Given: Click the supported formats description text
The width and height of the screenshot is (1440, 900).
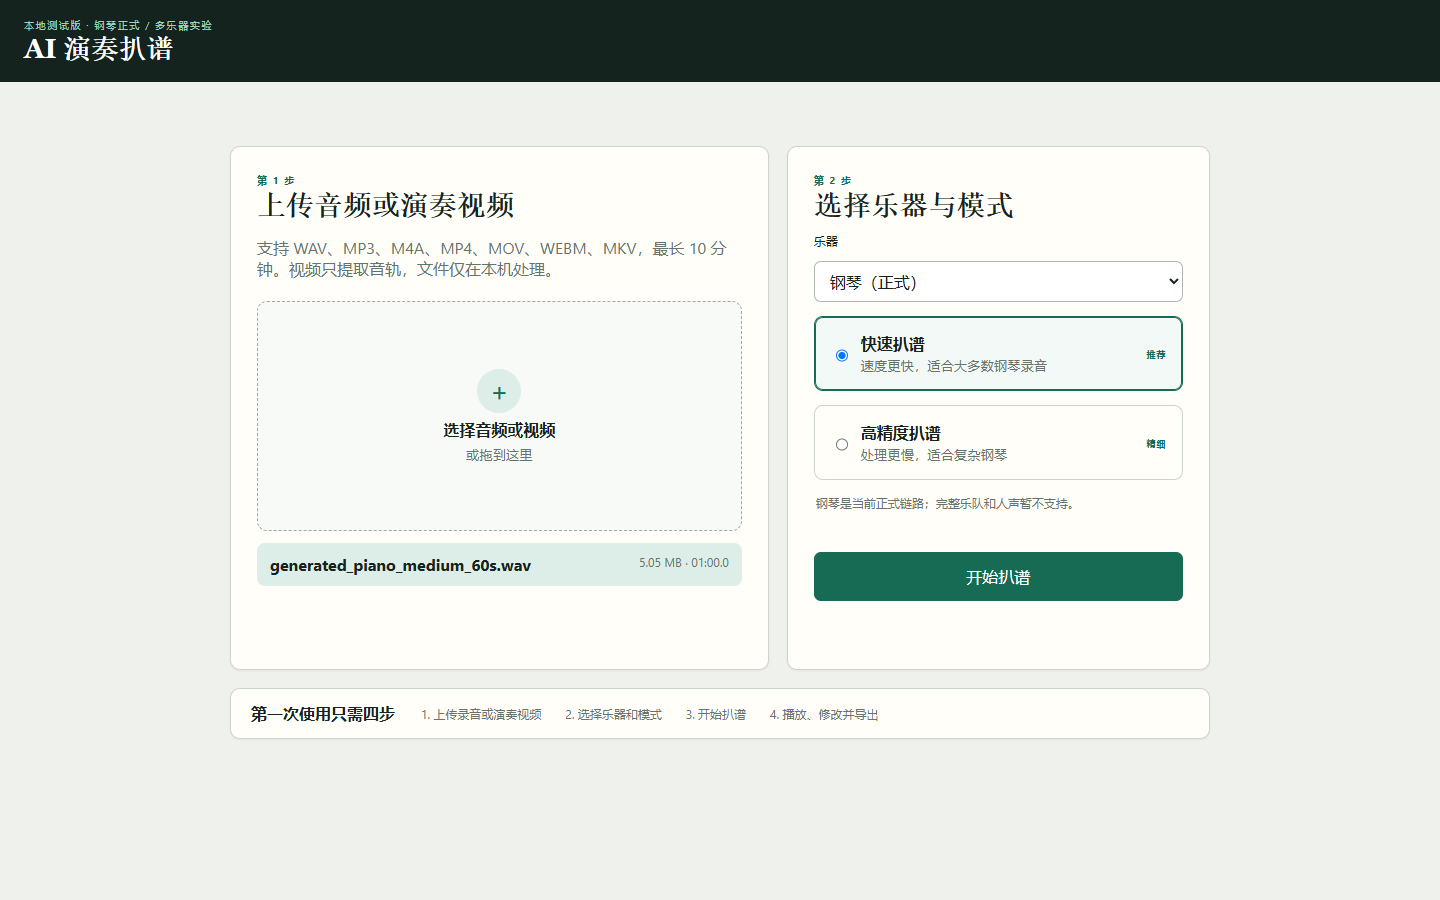Looking at the screenshot, I should [x=492, y=259].
